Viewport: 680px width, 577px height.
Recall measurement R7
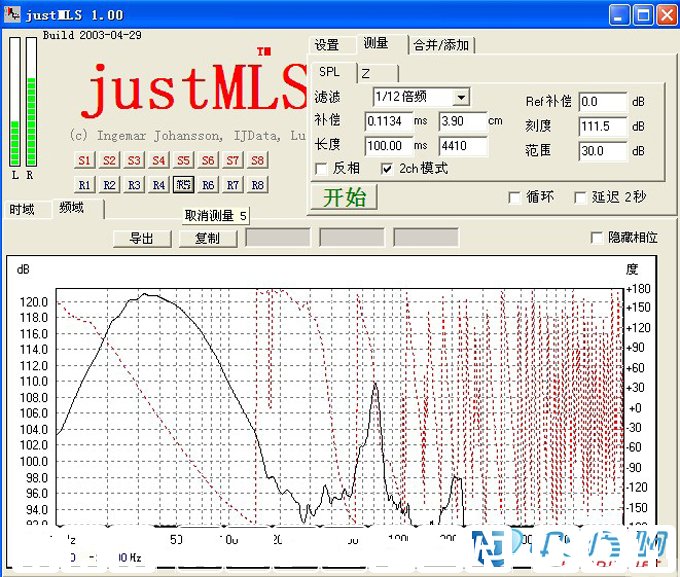click(x=233, y=185)
